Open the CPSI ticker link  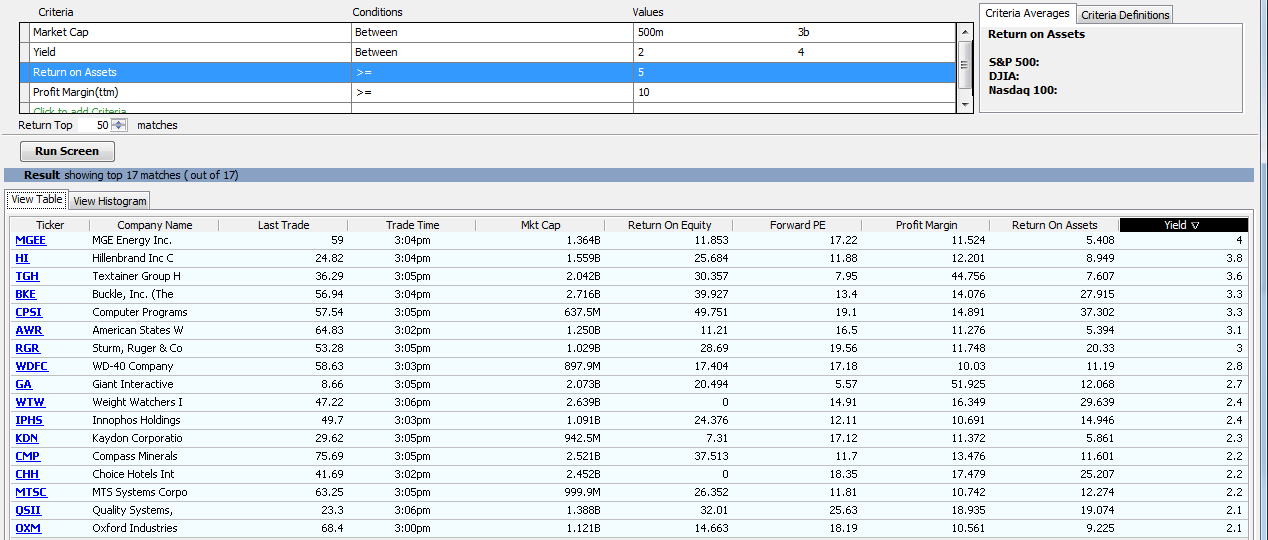29,312
